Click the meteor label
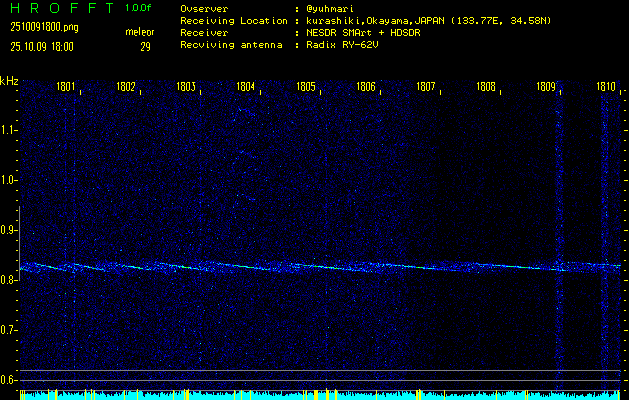This screenshot has height=400, width=629. [x=139, y=32]
